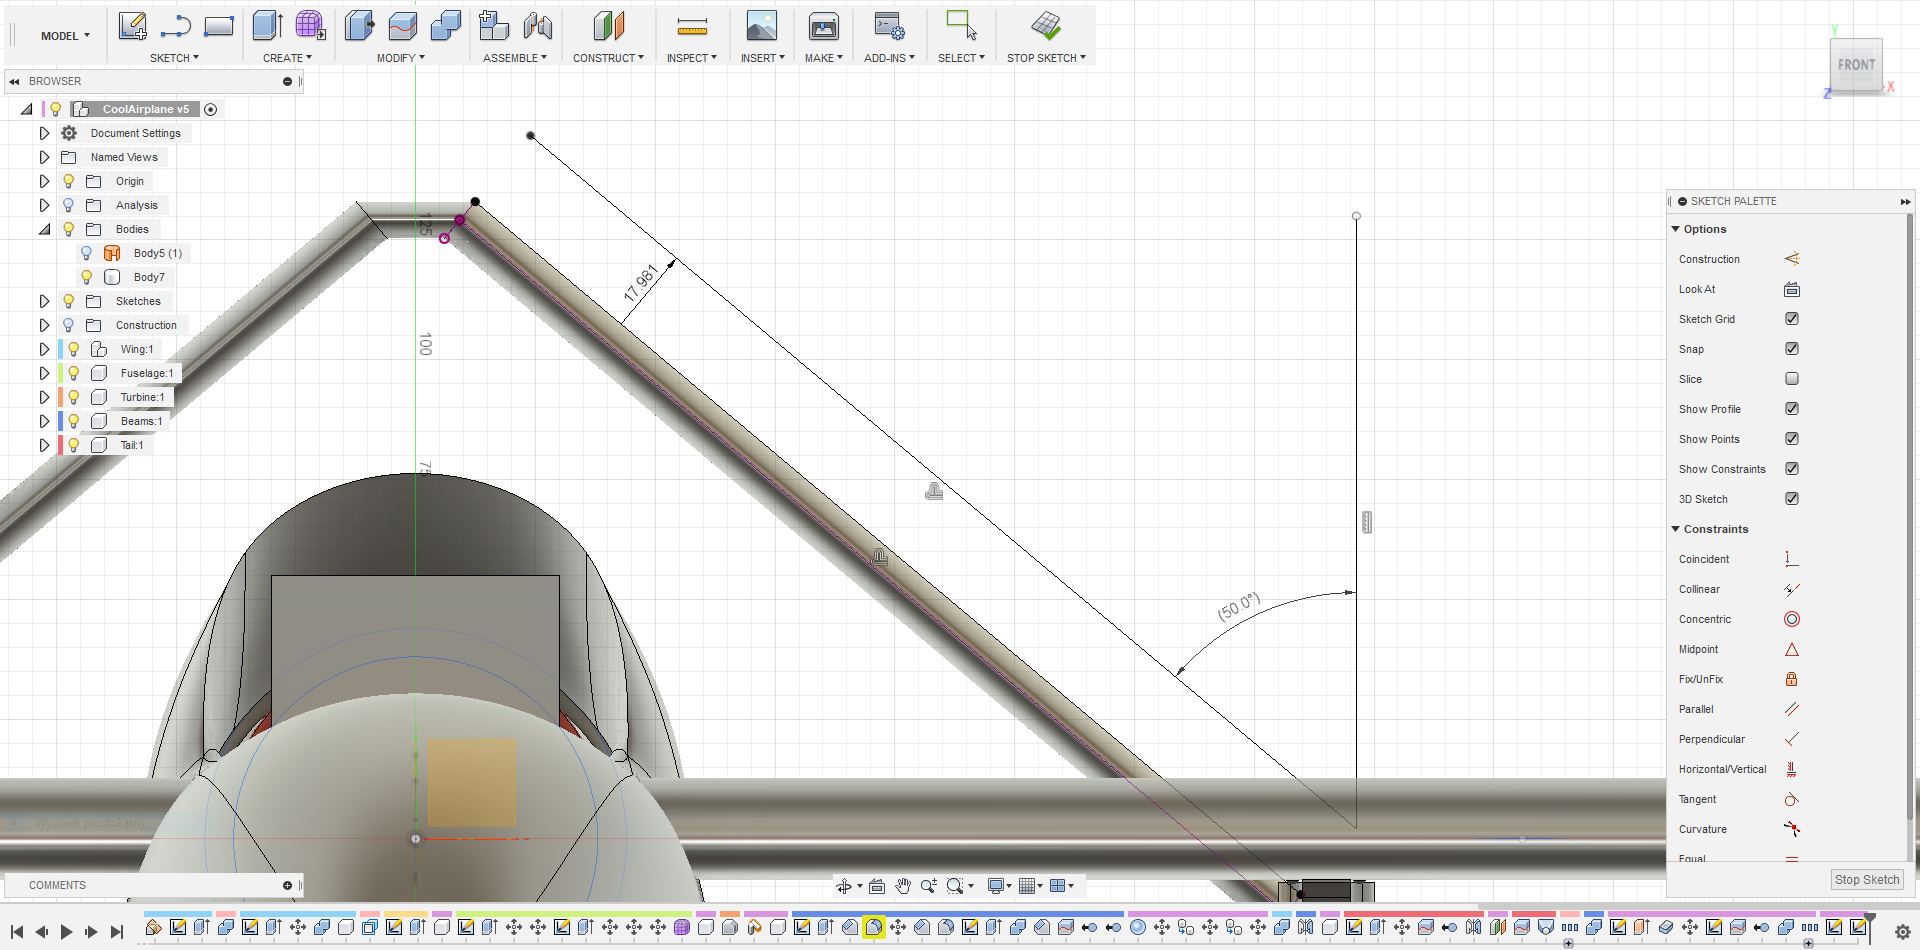Expand the Origin folder
The width and height of the screenshot is (1920, 950).
point(44,181)
